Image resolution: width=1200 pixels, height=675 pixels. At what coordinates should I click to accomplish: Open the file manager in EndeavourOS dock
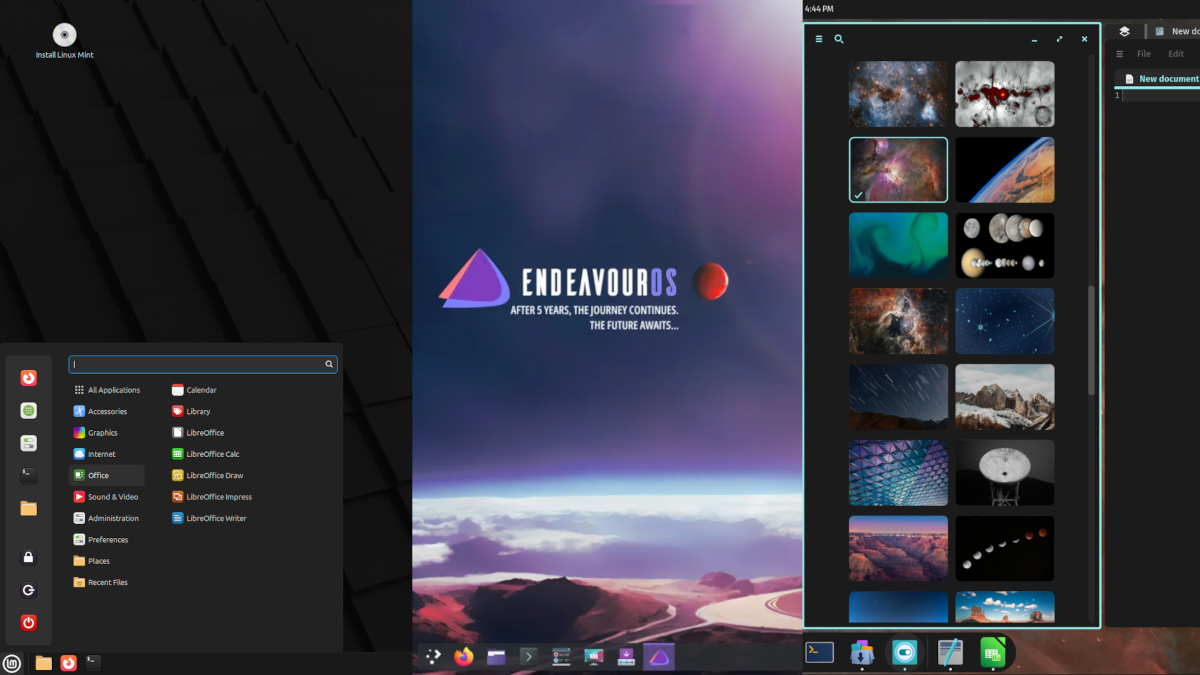497,657
